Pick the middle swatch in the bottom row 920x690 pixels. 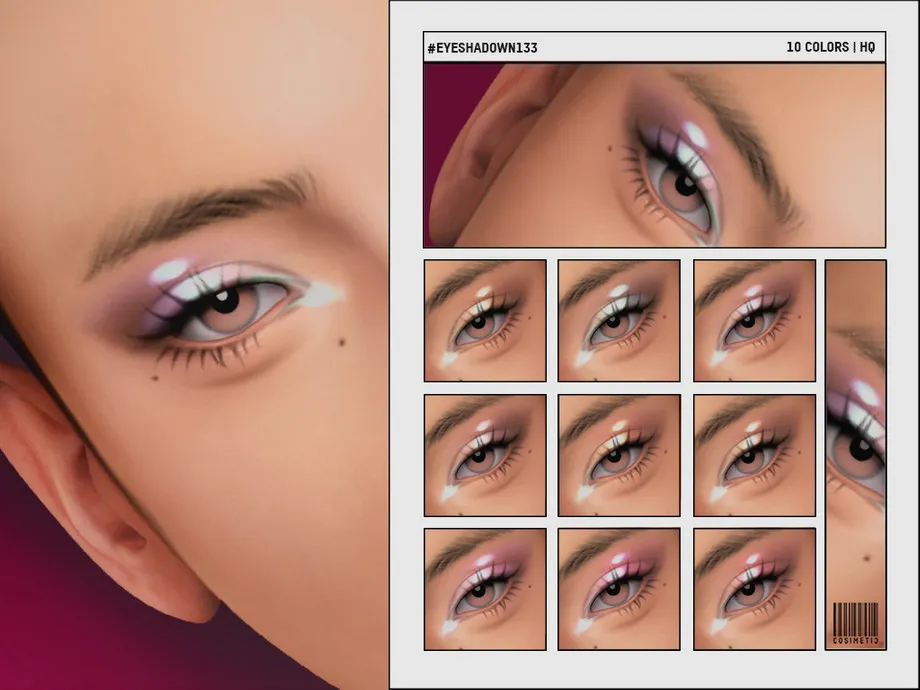coord(619,589)
